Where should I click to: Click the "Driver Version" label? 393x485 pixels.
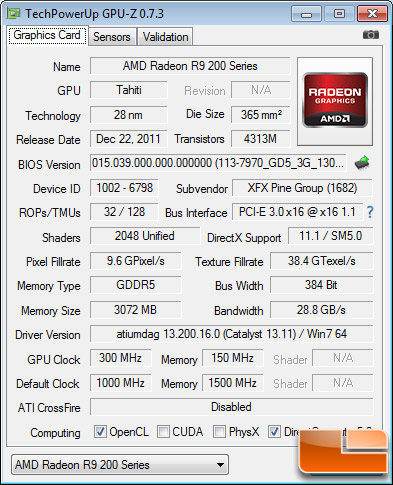coord(48,335)
